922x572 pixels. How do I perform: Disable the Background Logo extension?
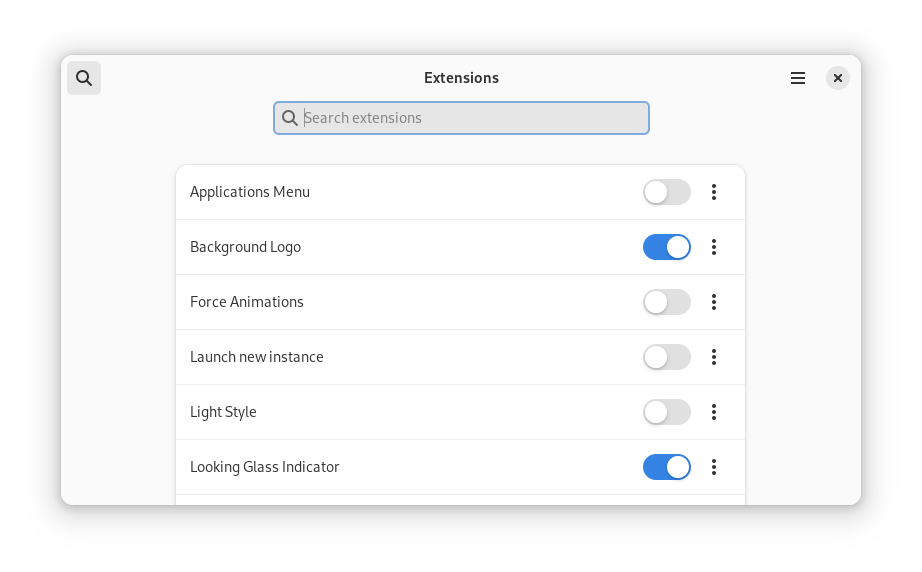click(666, 247)
